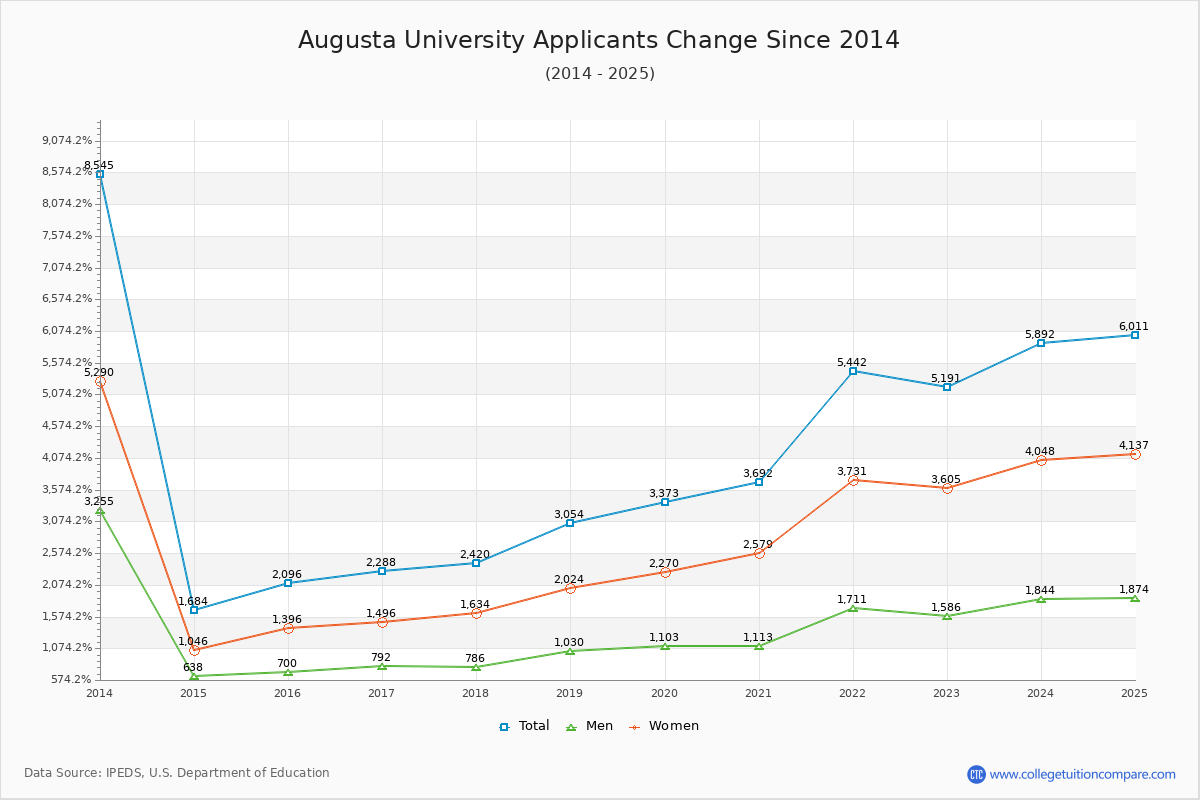Click the 574.2% y-axis label
Viewport: 1200px width, 800px height.
point(72,679)
